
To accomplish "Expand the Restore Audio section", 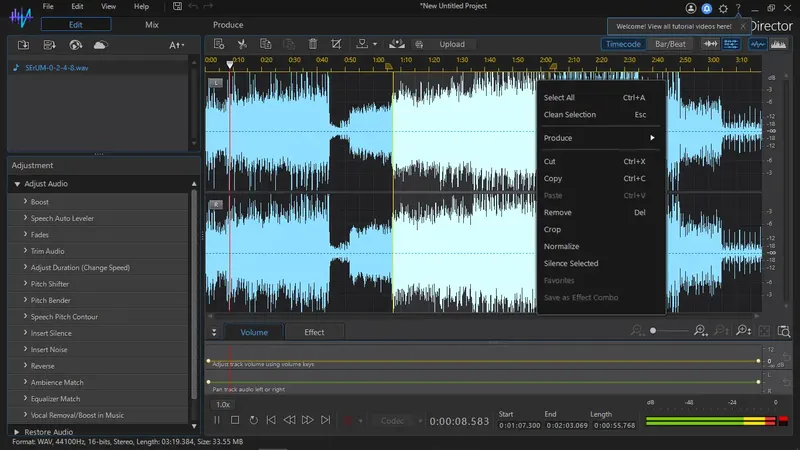I will [17, 431].
